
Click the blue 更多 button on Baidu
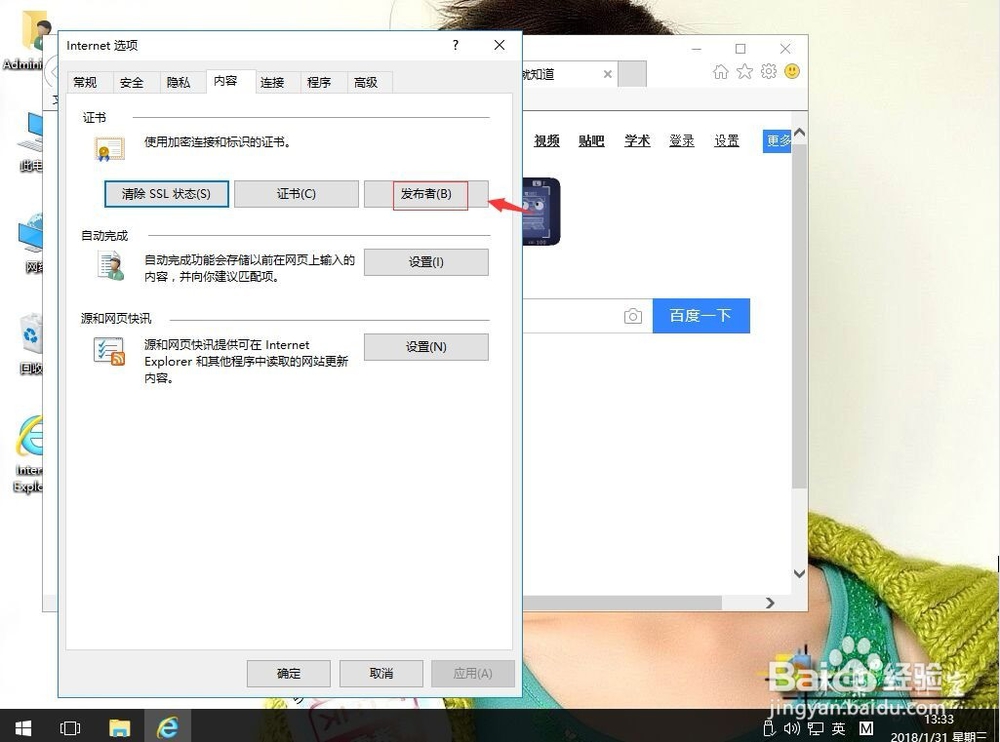(x=777, y=141)
